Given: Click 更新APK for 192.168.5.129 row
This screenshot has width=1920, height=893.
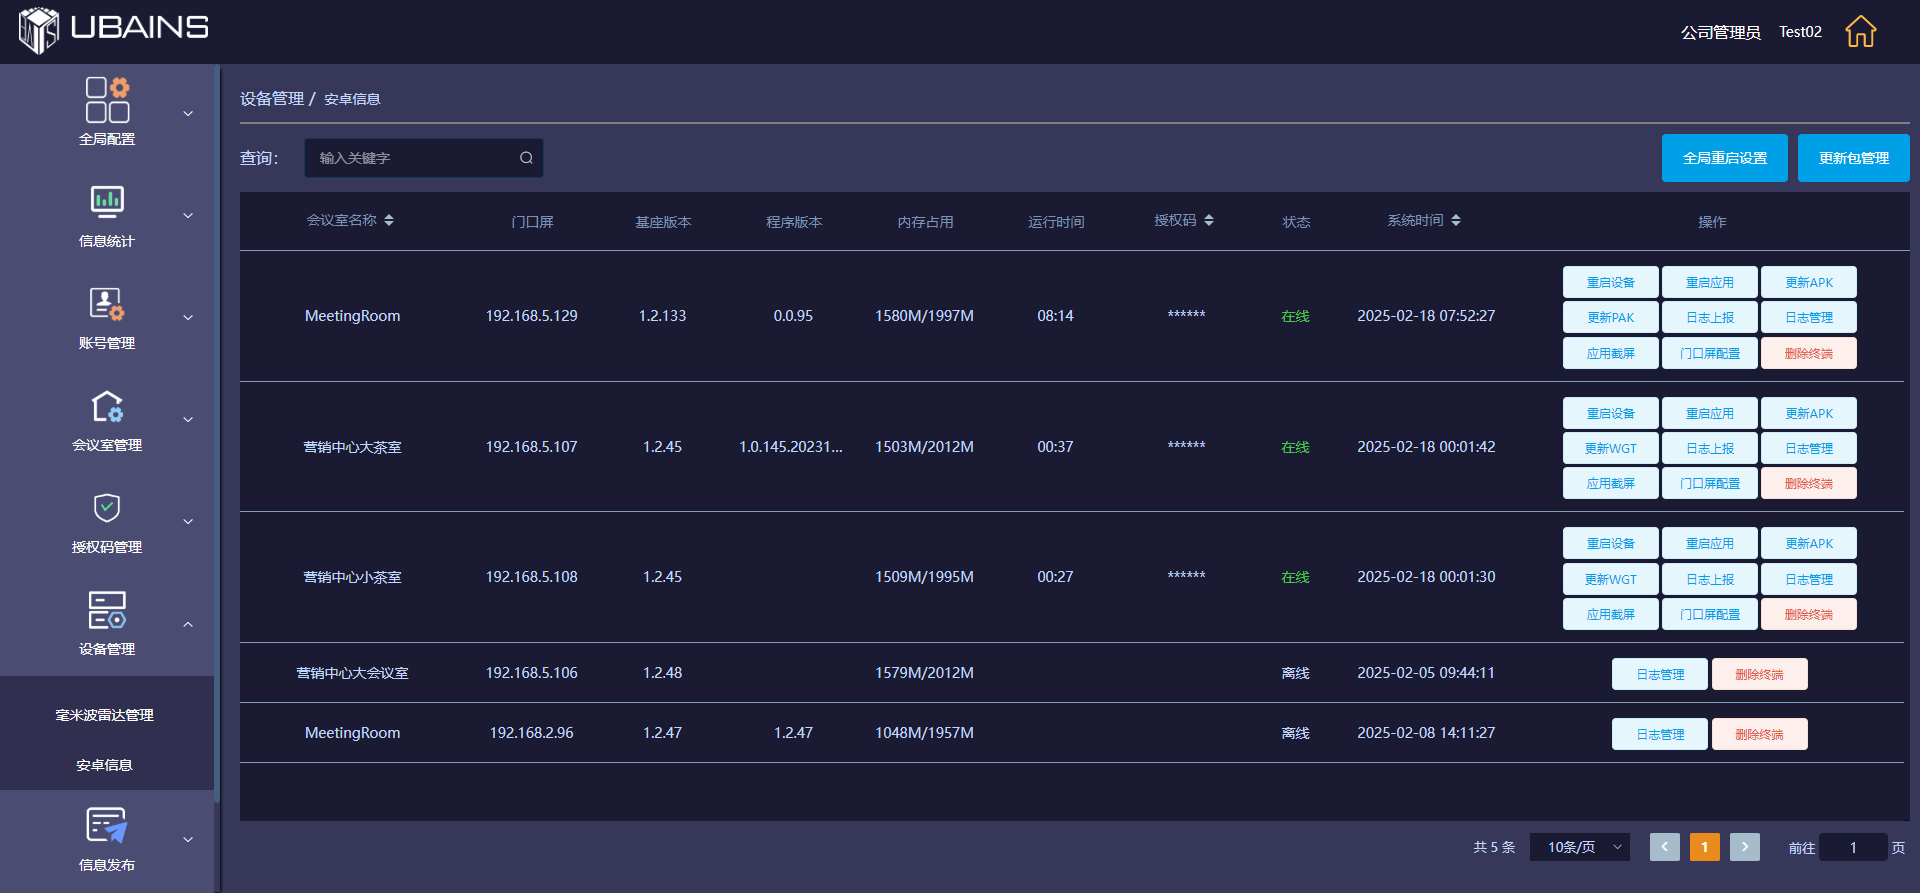Looking at the screenshot, I should 1809,282.
